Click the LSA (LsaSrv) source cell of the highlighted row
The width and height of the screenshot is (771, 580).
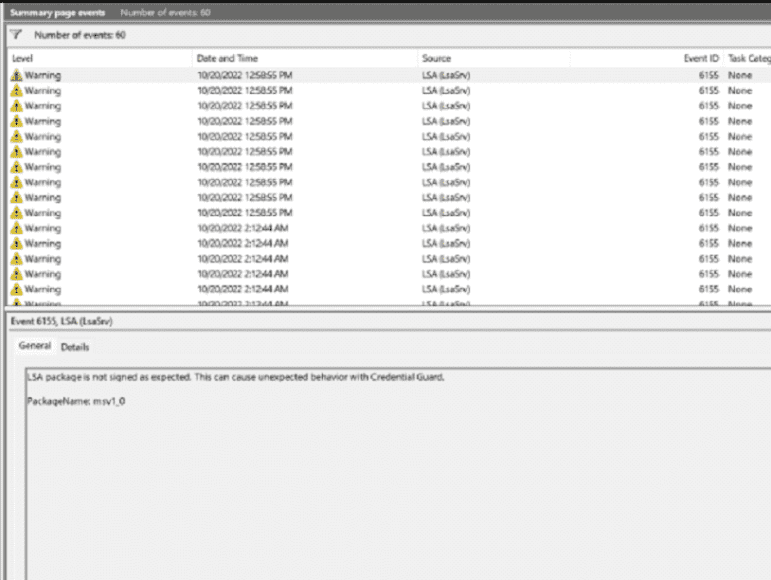[445, 75]
